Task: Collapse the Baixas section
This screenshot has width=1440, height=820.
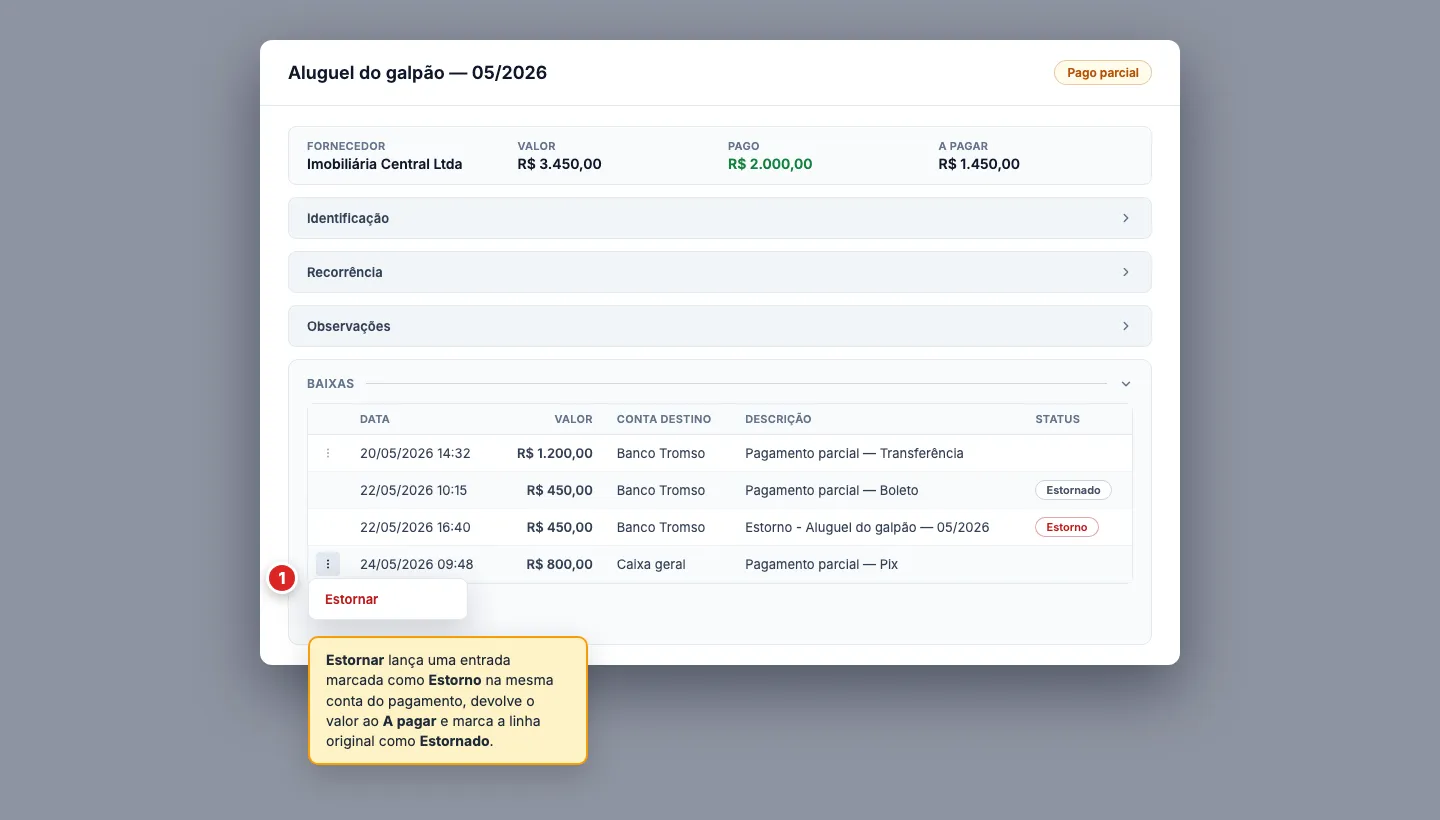Action: pos(1125,384)
